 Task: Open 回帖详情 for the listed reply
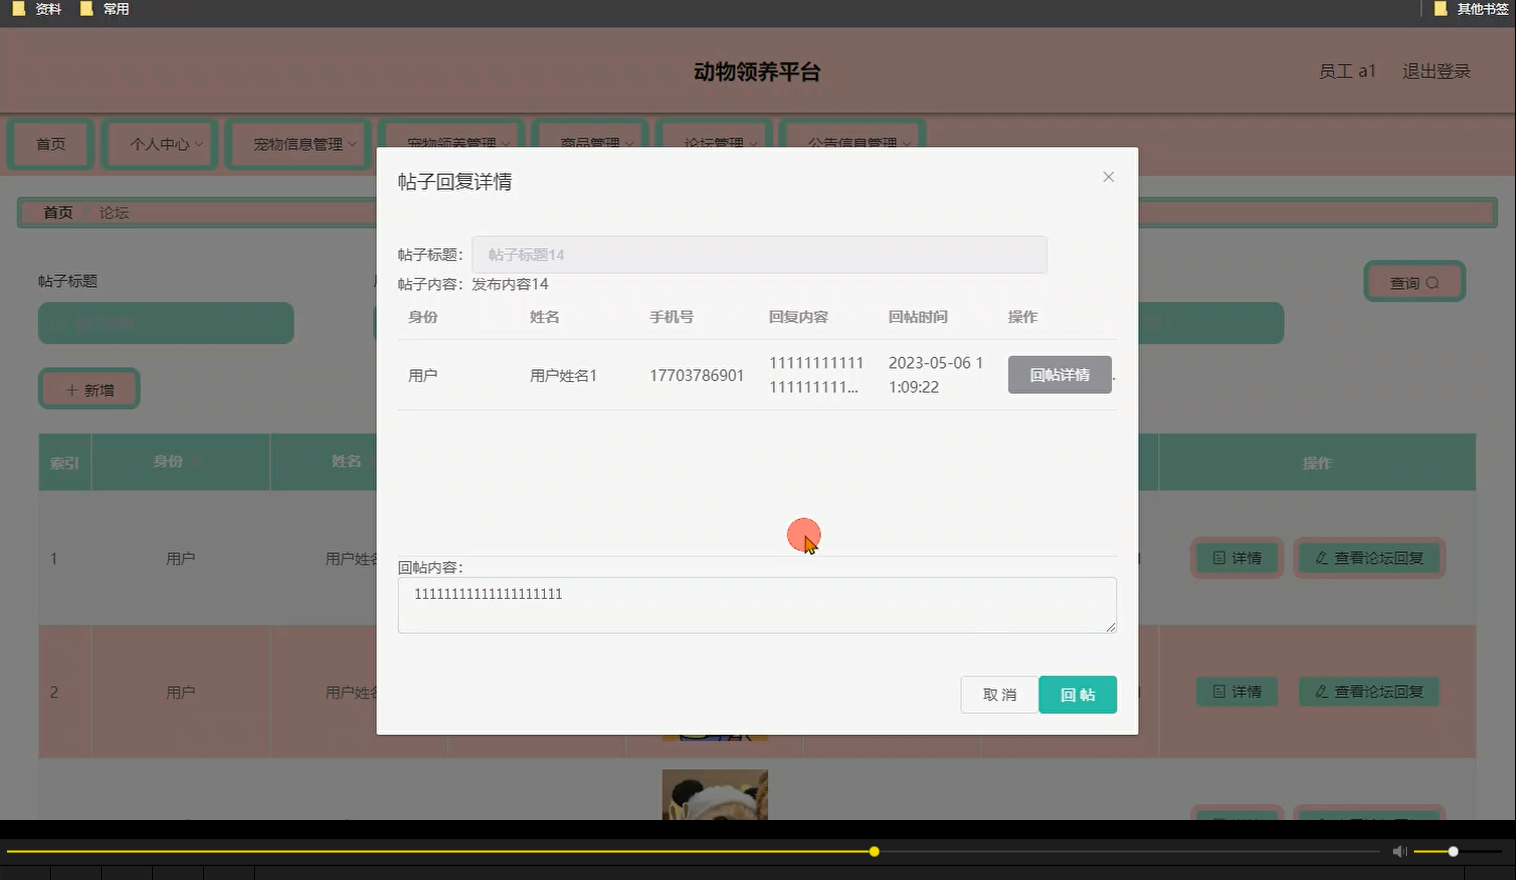point(1059,374)
